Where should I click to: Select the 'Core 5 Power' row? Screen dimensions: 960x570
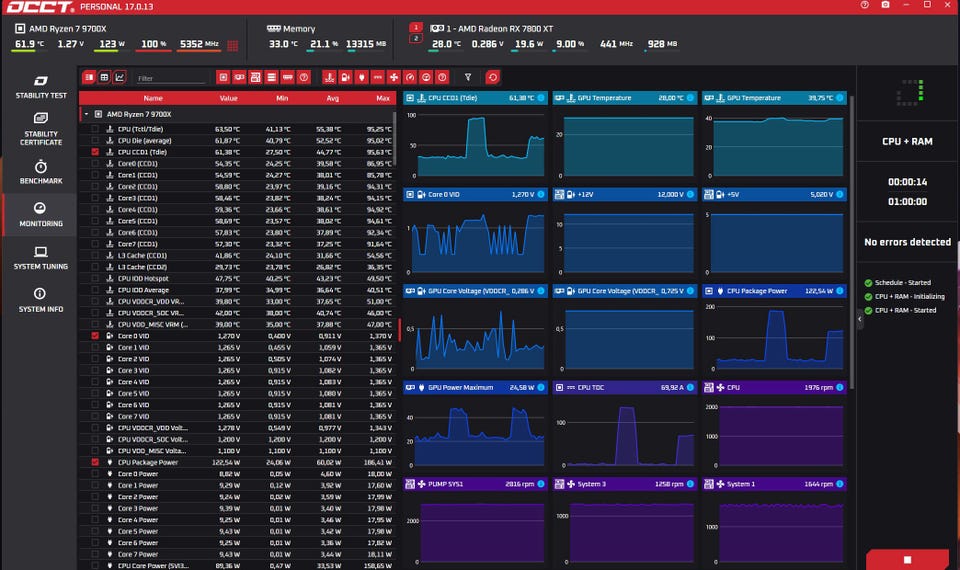(238, 531)
